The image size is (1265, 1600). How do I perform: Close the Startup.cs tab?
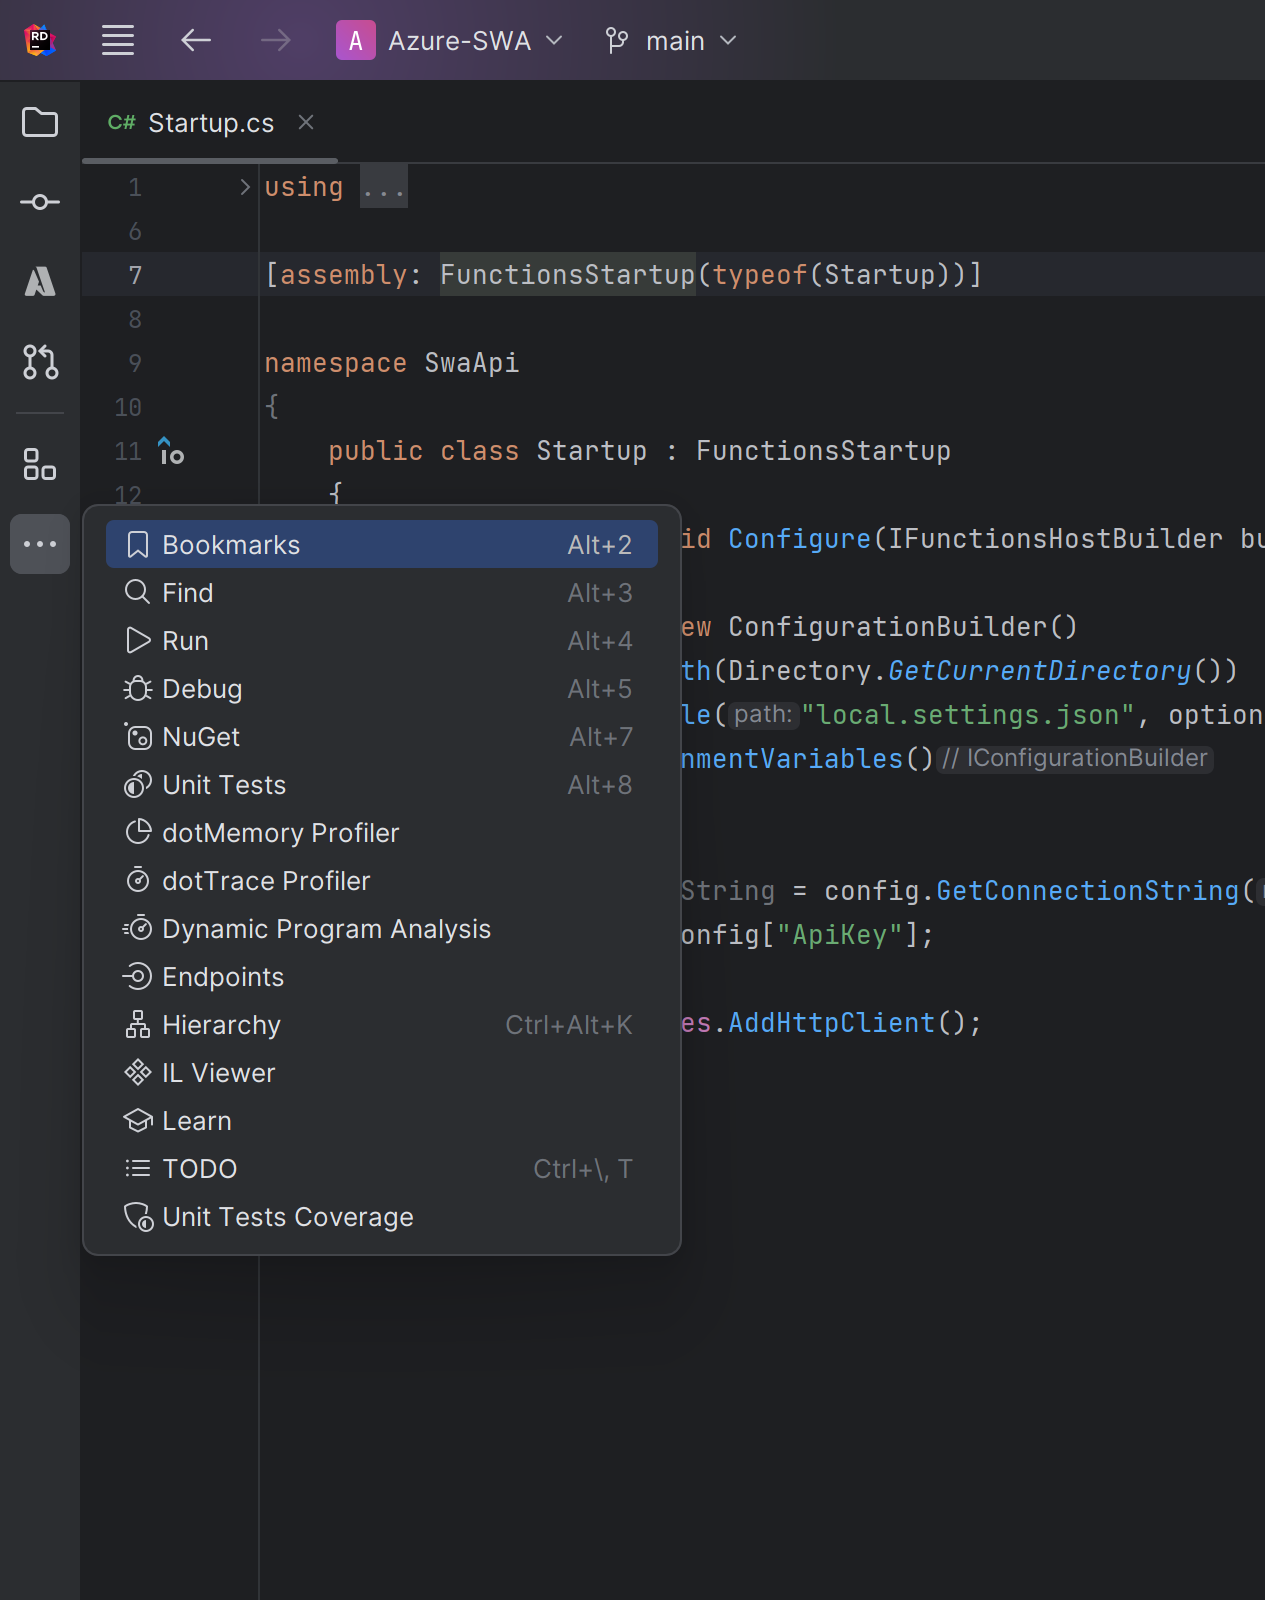(x=306, y=122)
